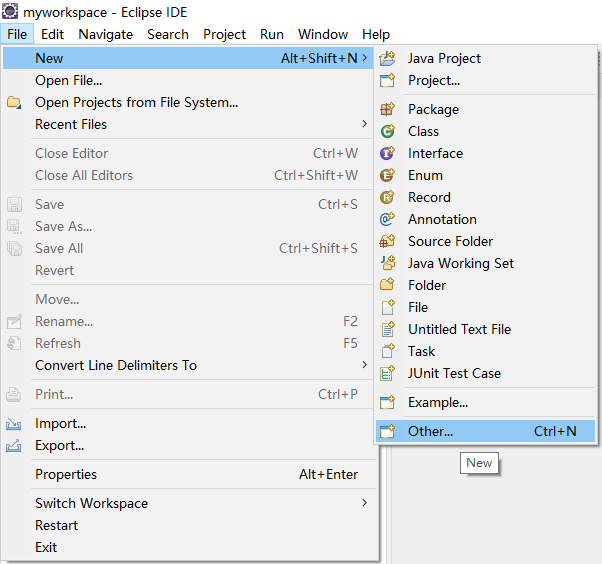The width and height of the screenshot is (602, 564).
Task: Click the Alt+Enter shortcut text
Action: coord(328,475)
